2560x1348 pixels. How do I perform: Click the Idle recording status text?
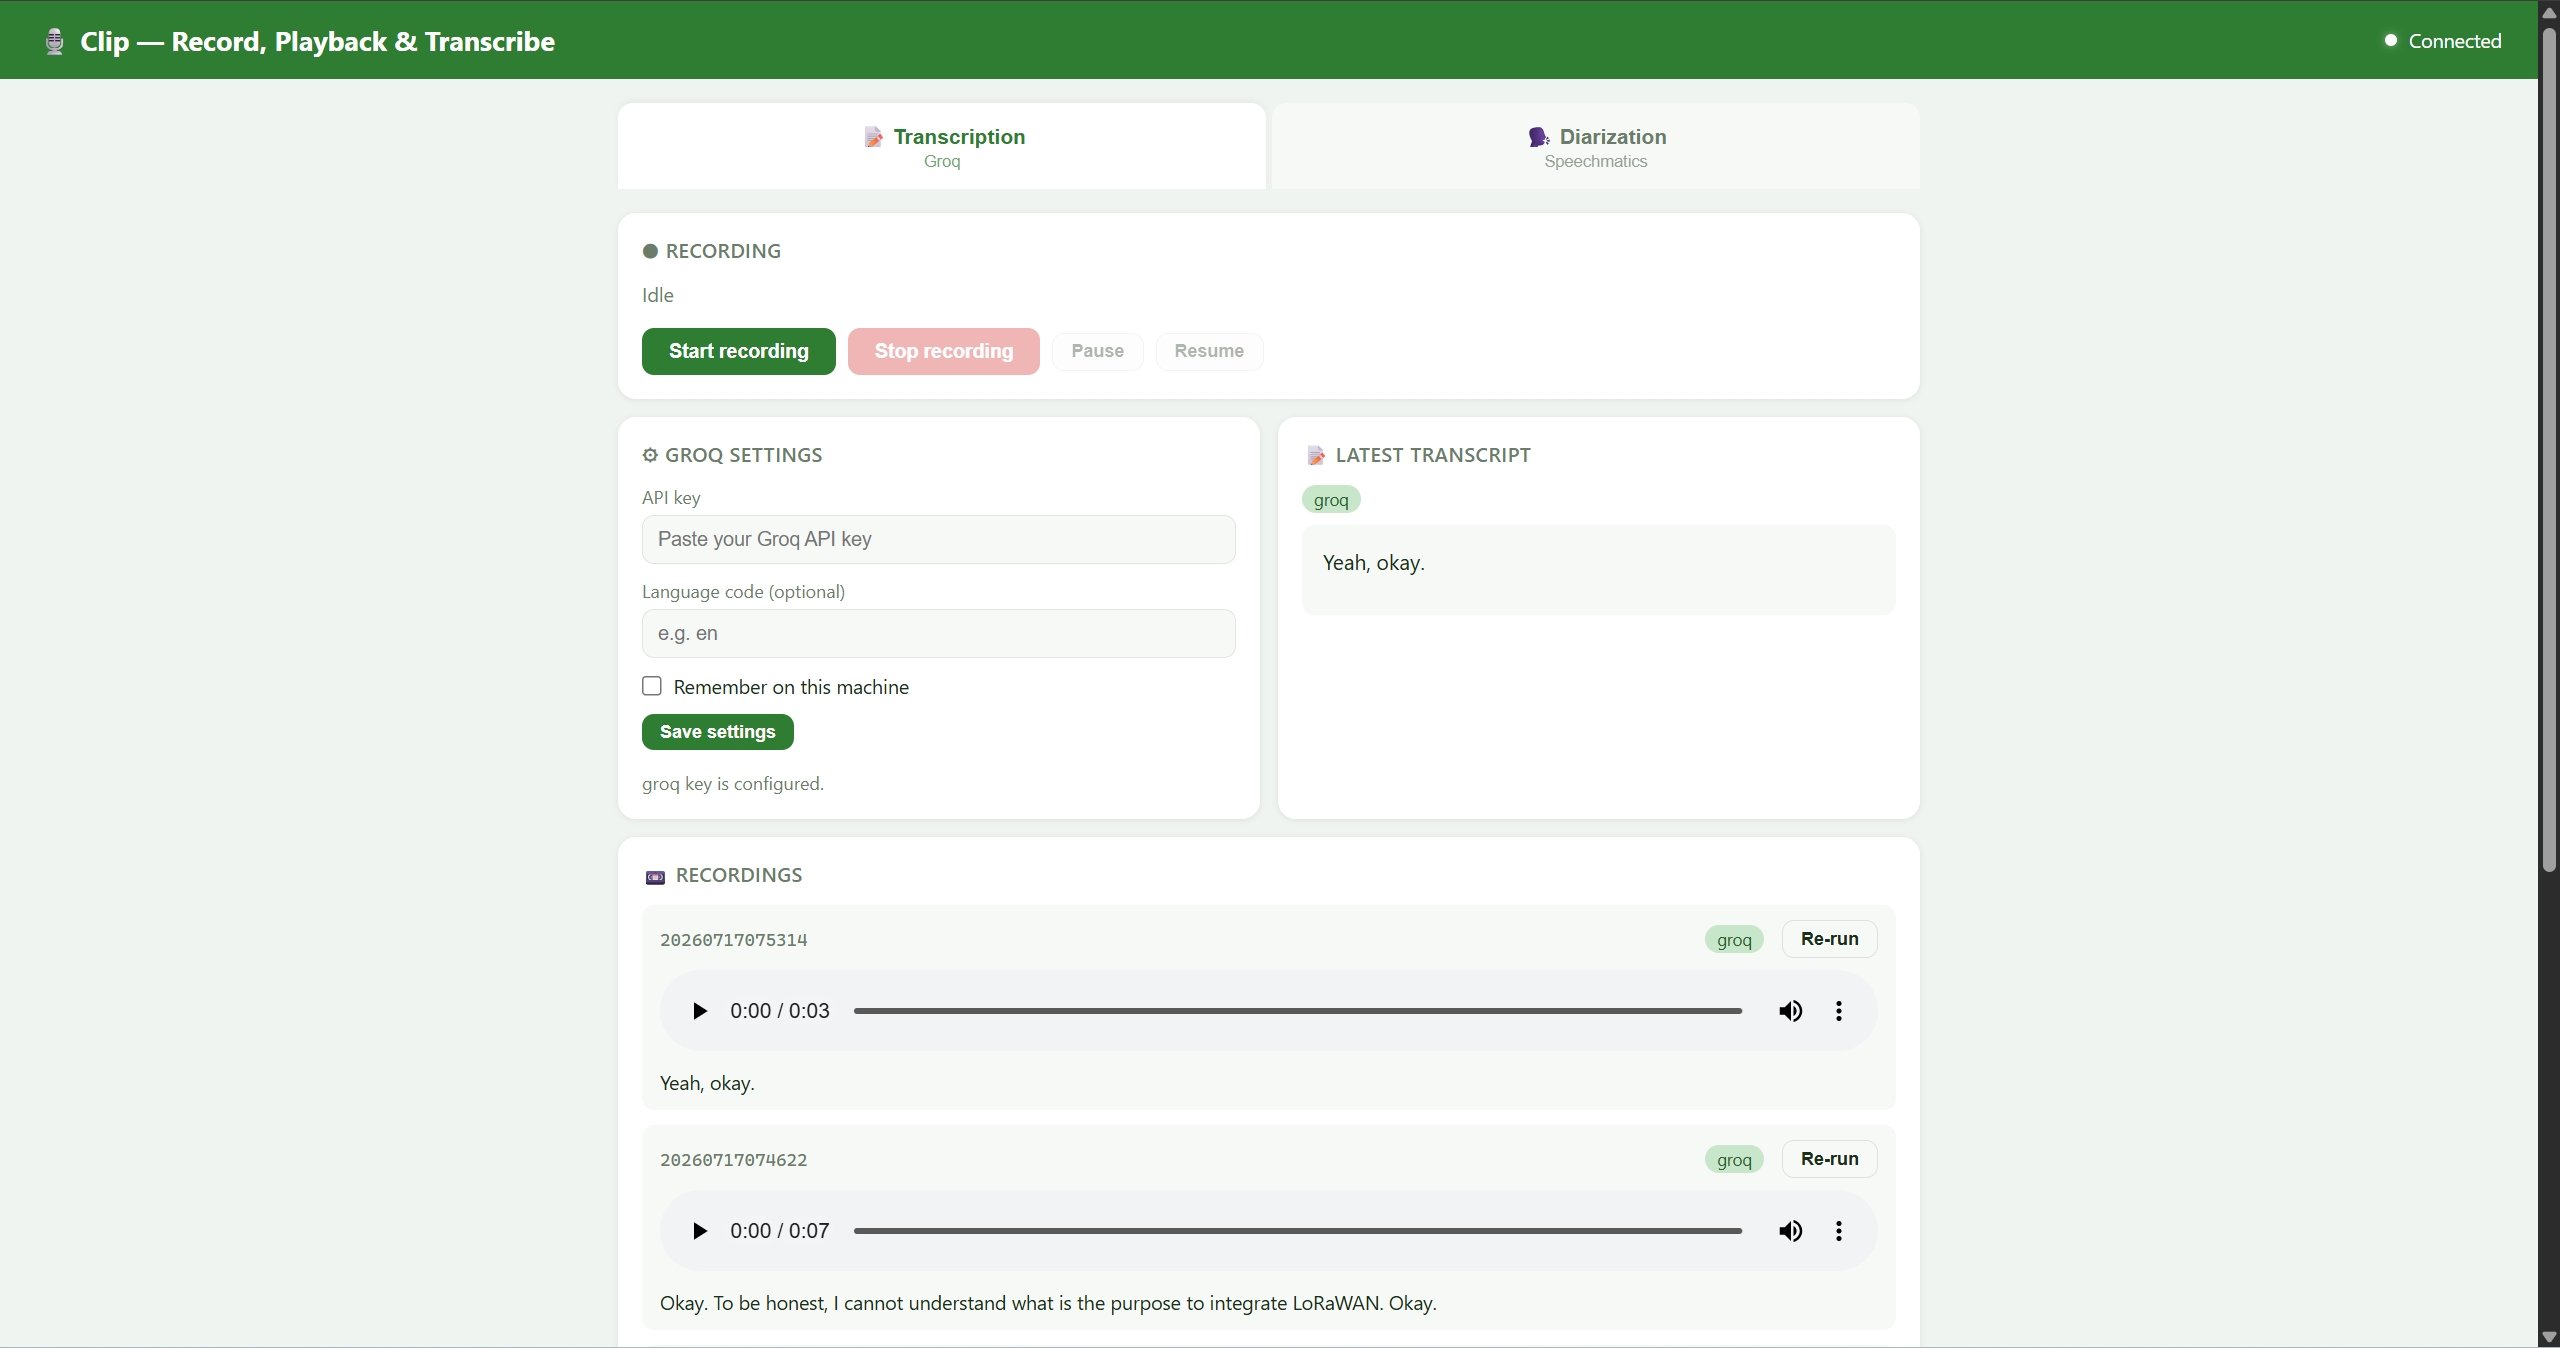pos(658,295)
